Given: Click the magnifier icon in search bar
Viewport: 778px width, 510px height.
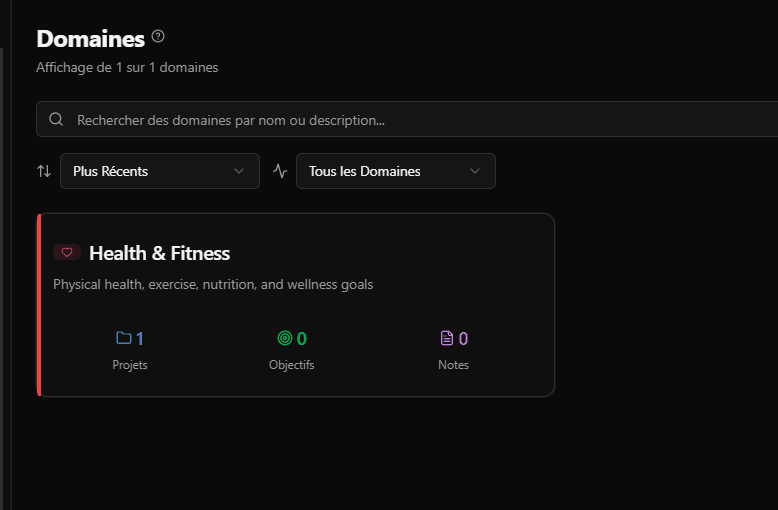Looking at the screenshot, I should click(x=56, y=120).
